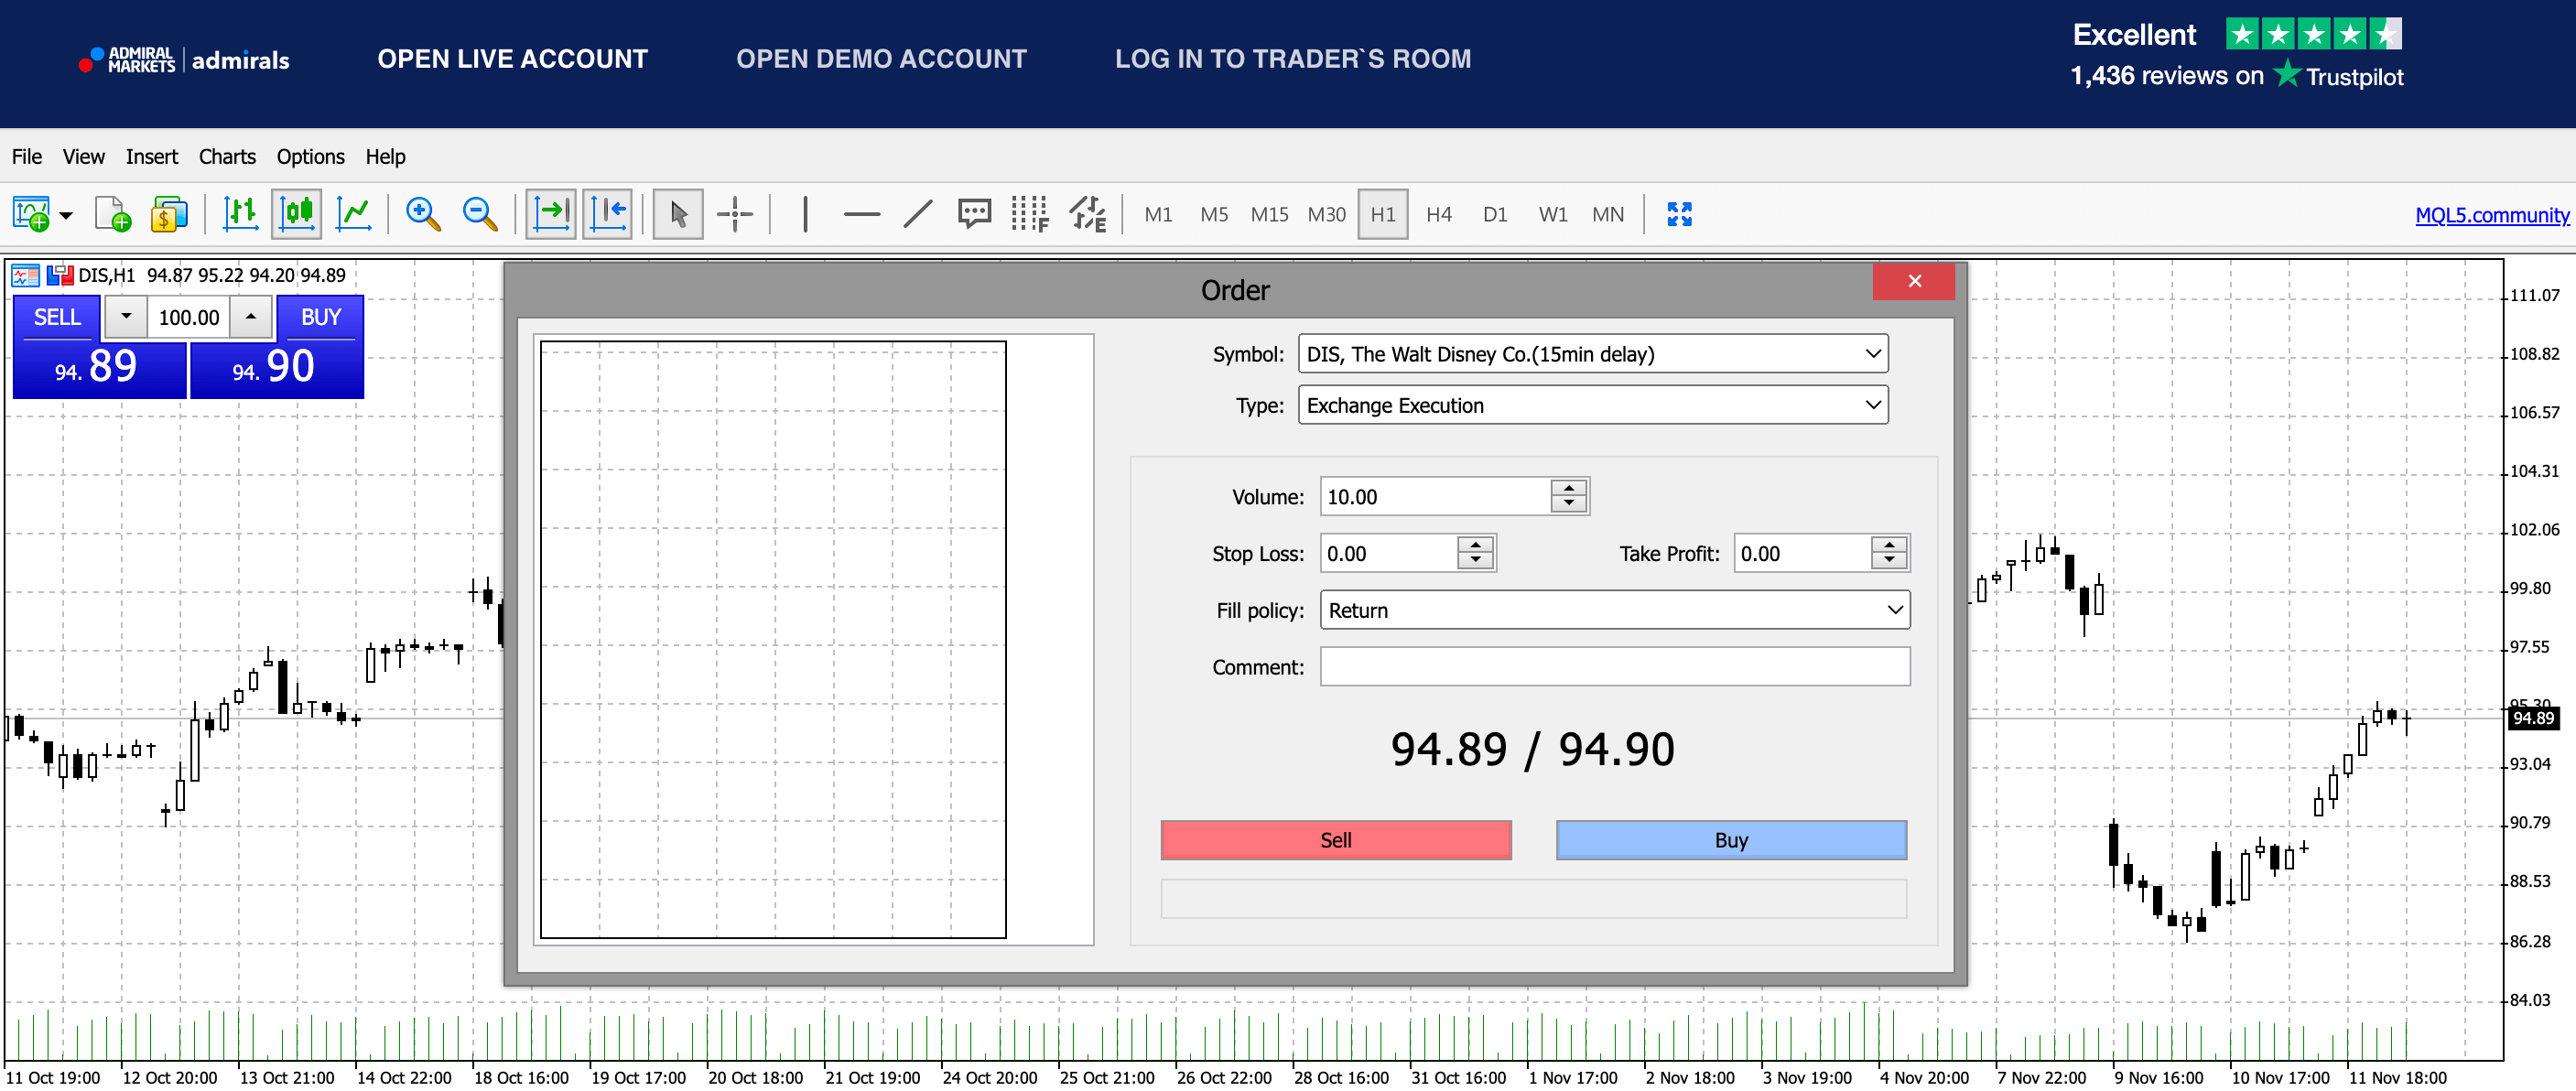The image size is (2576, 1091).
Task: Switch timeframe to M15
Action: [x=1270, y=214]
